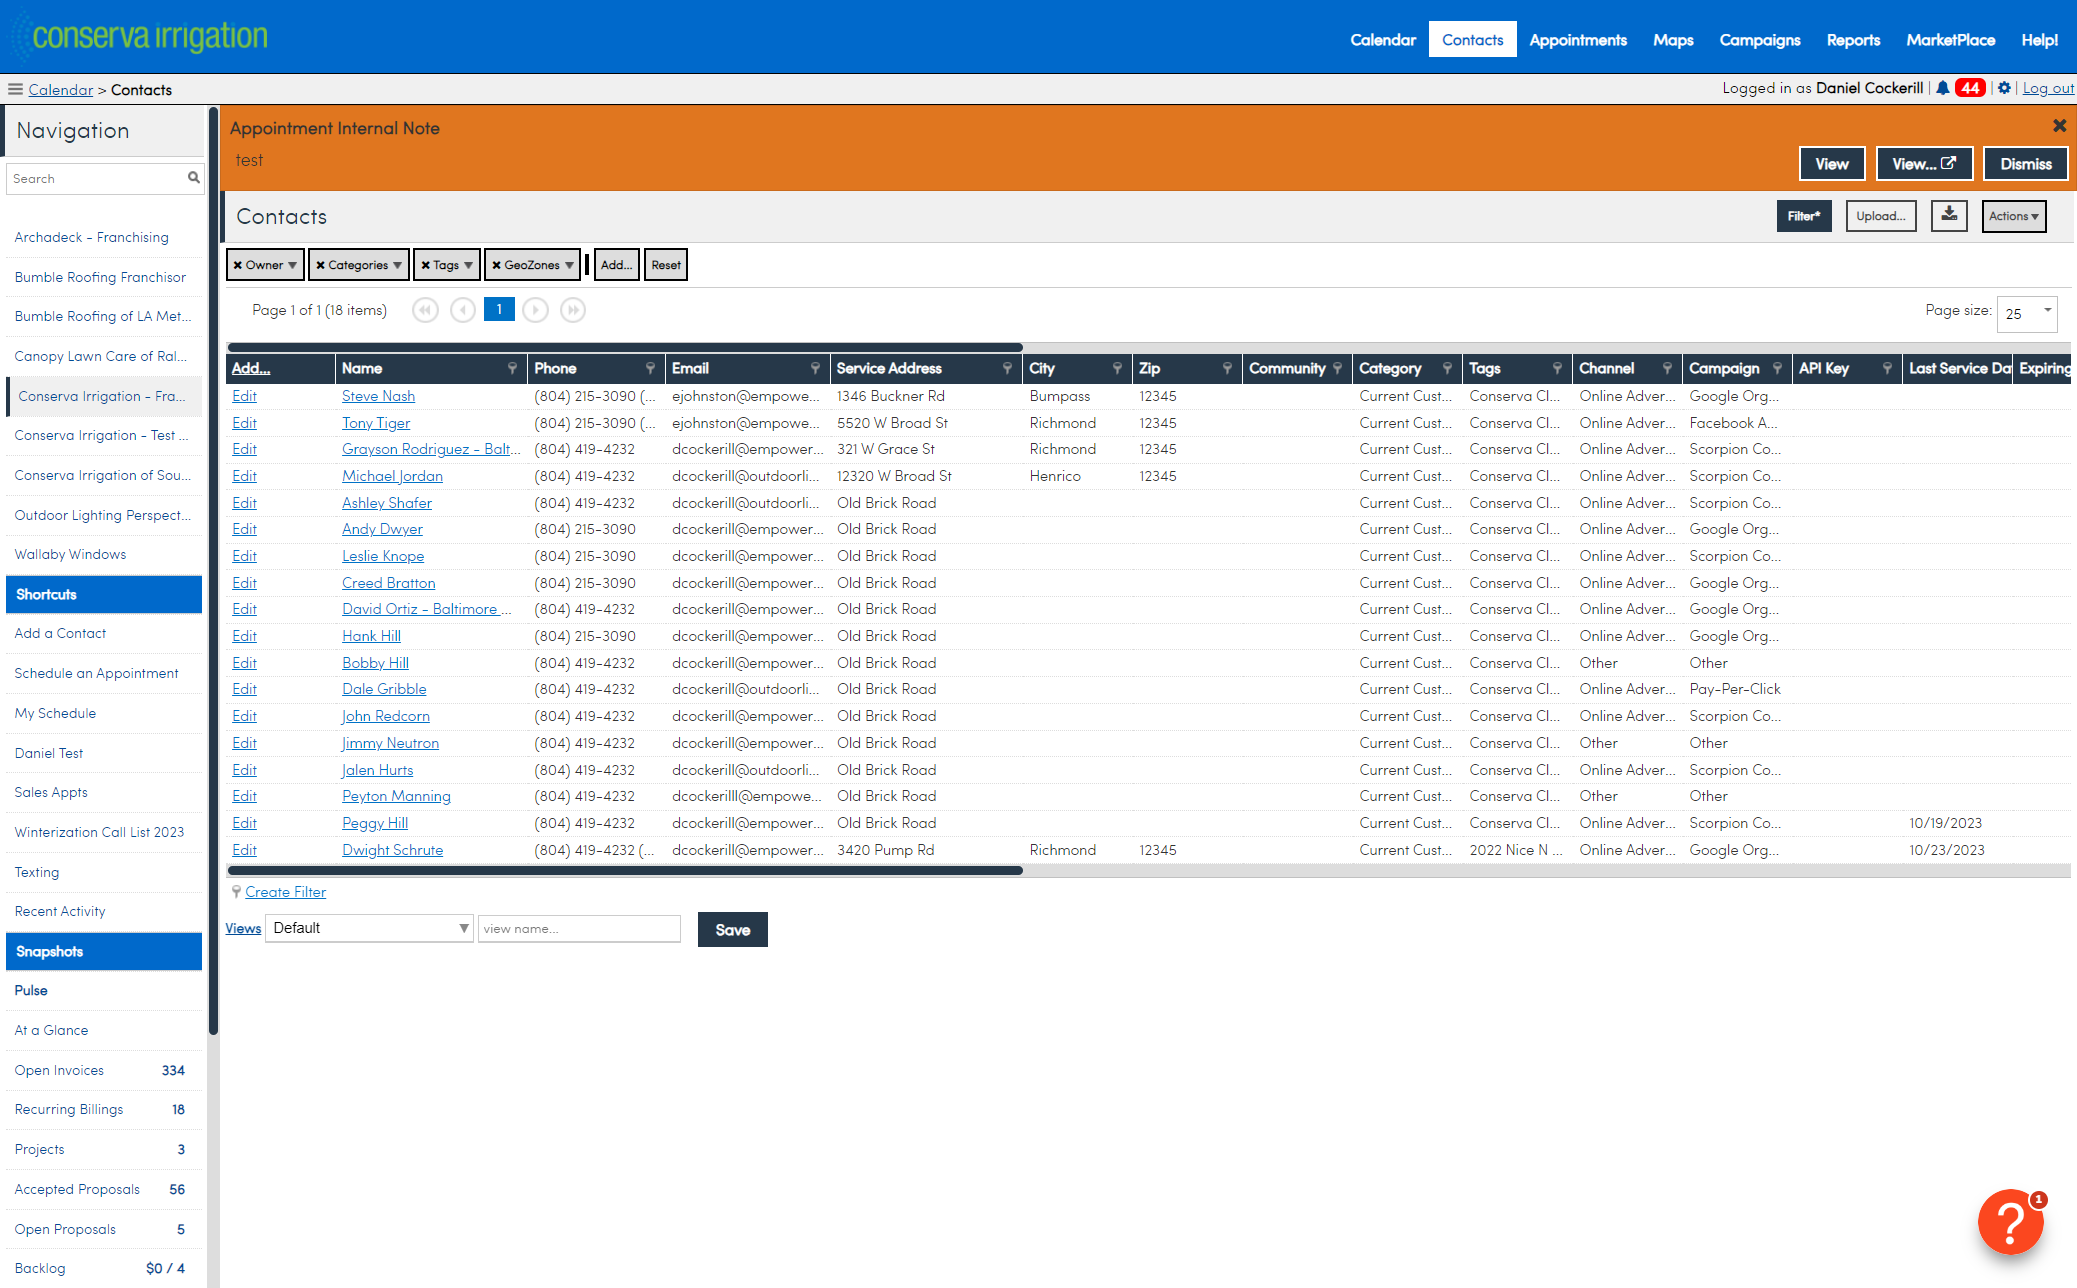The height and width of the screenshot is (1288, 2077).
Task: Edit the Michael Jordan contact row
Action: pyautogui.click(x=244, y=476)
